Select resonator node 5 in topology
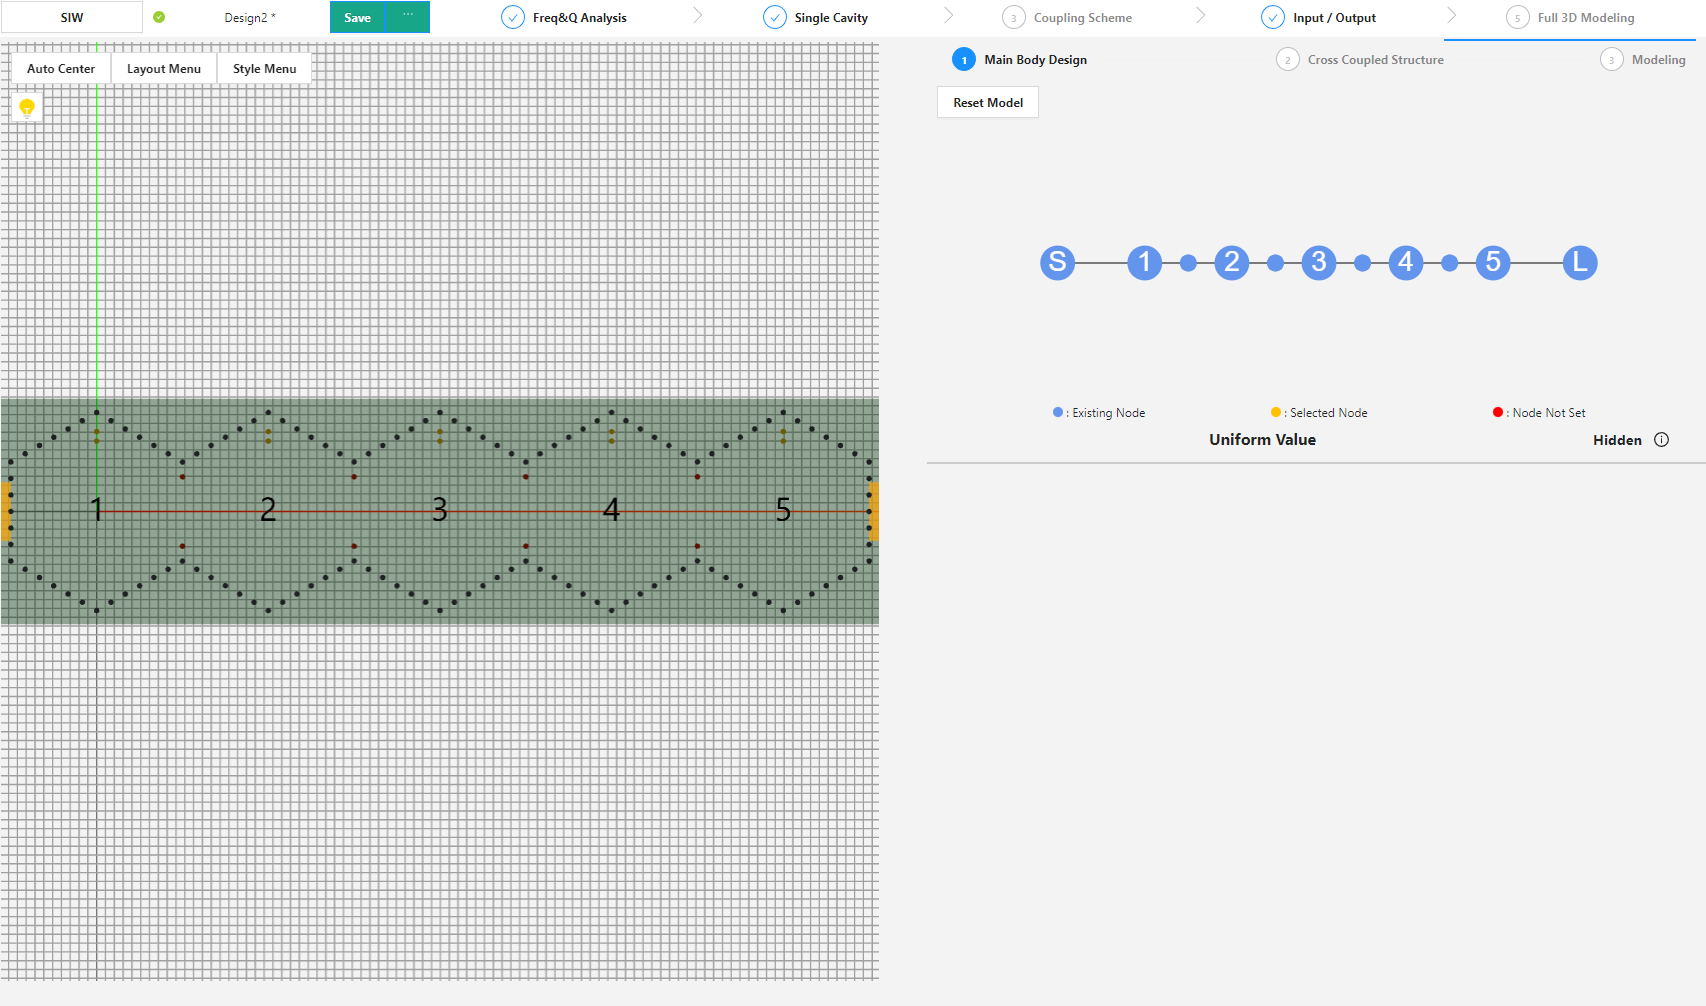Viewport: 1706px width, 1006px height. 1492,263
